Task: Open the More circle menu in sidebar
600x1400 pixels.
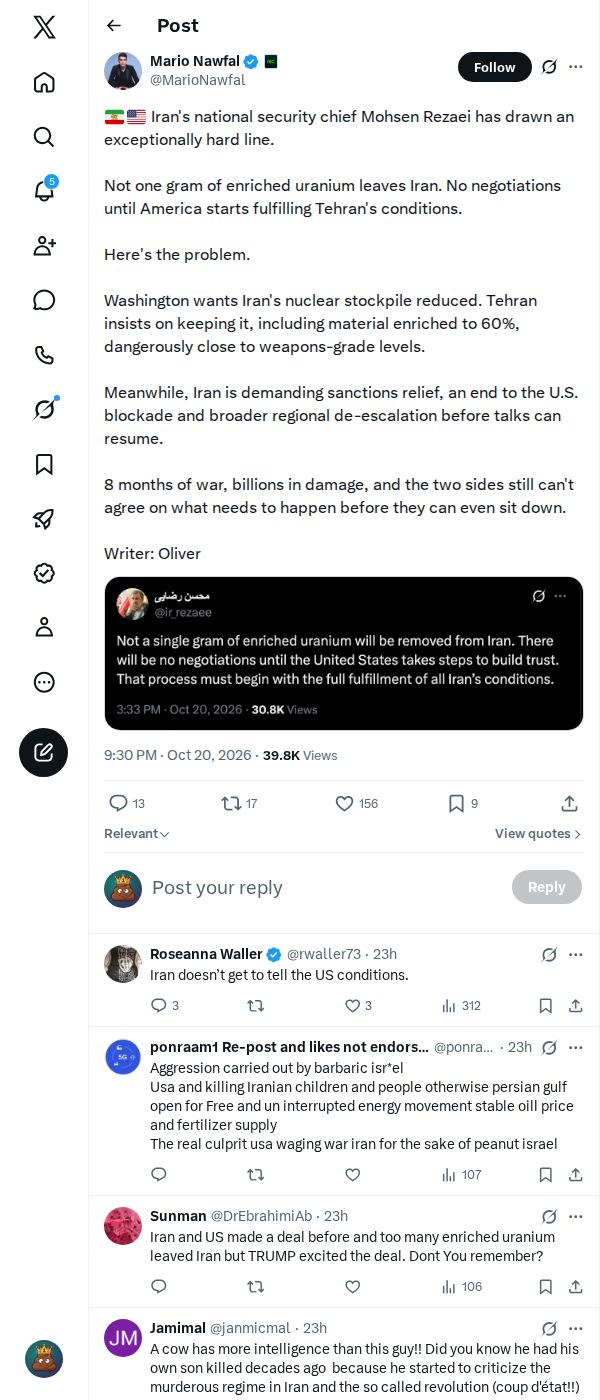Action: pos(44,682)
